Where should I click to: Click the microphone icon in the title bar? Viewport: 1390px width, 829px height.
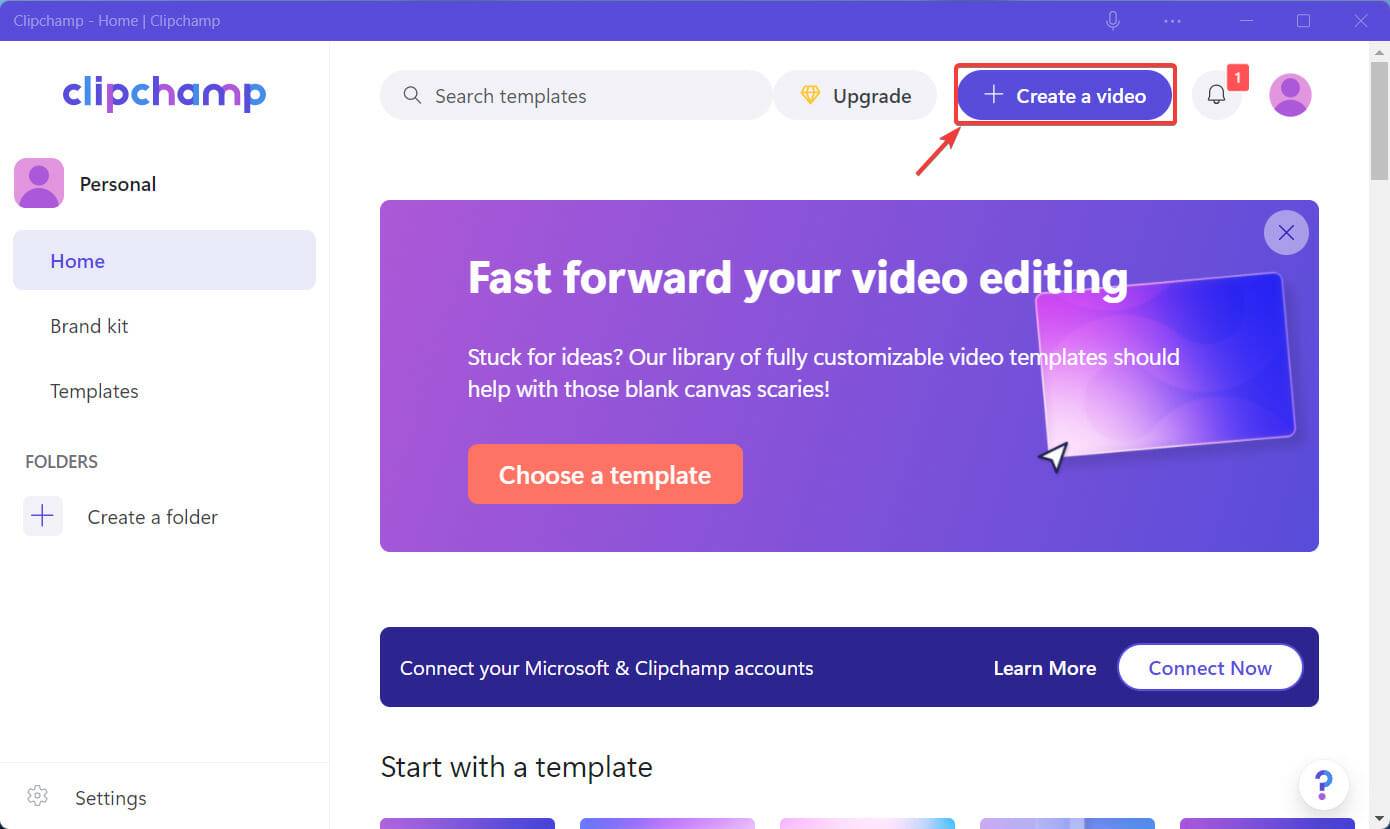tap(1112, 20)
